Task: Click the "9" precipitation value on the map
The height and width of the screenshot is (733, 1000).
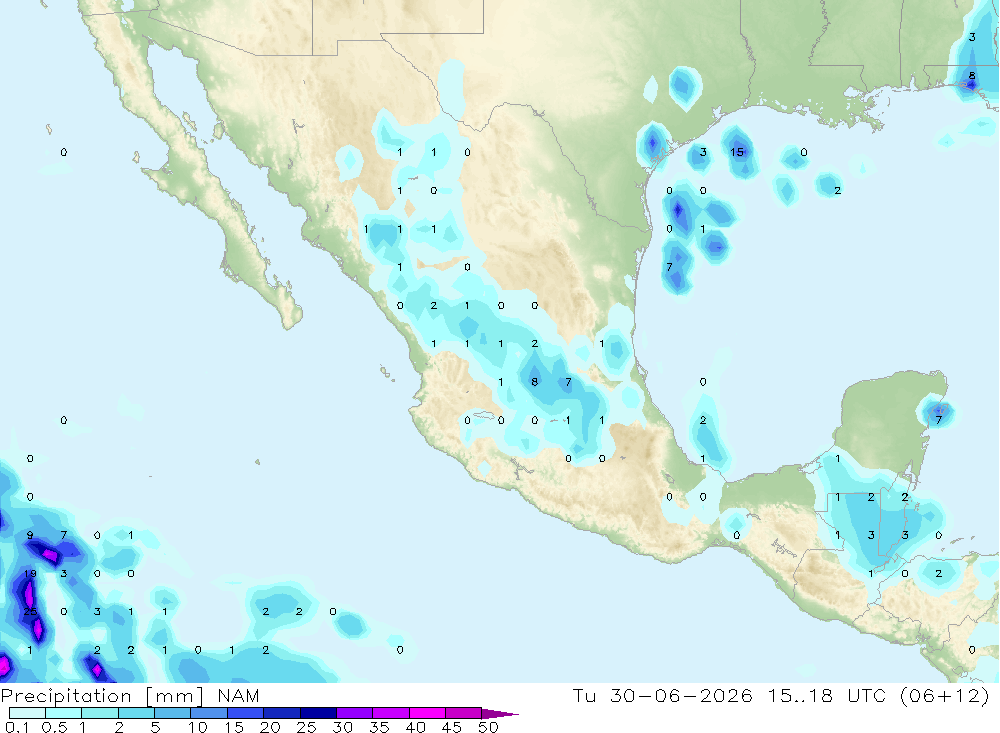Action: click(x=30, y=535)
